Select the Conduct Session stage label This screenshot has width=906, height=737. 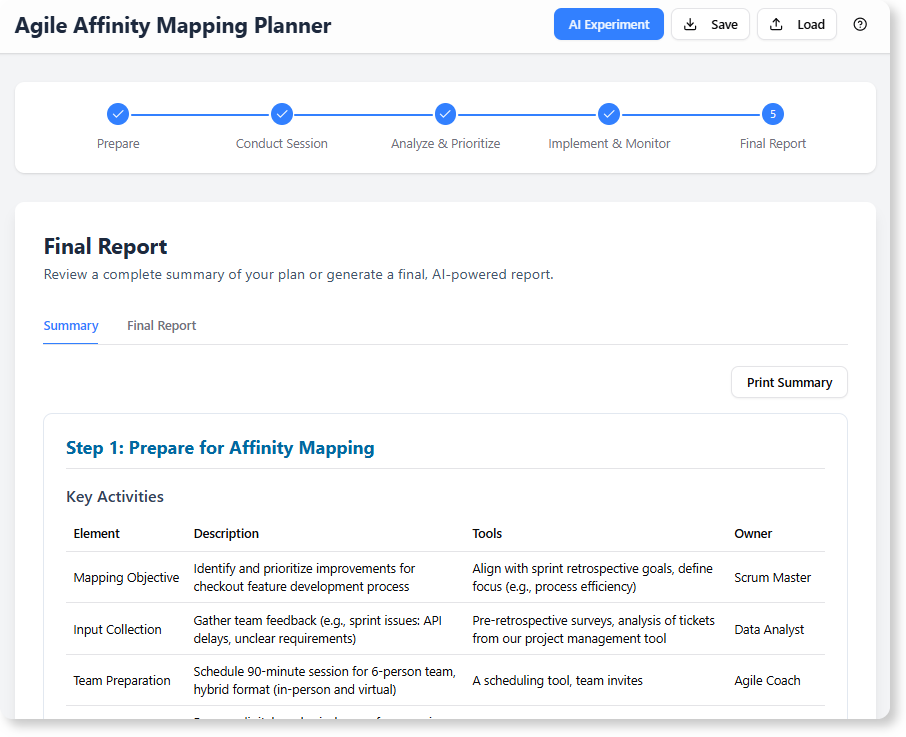click(x=281, y=143)
